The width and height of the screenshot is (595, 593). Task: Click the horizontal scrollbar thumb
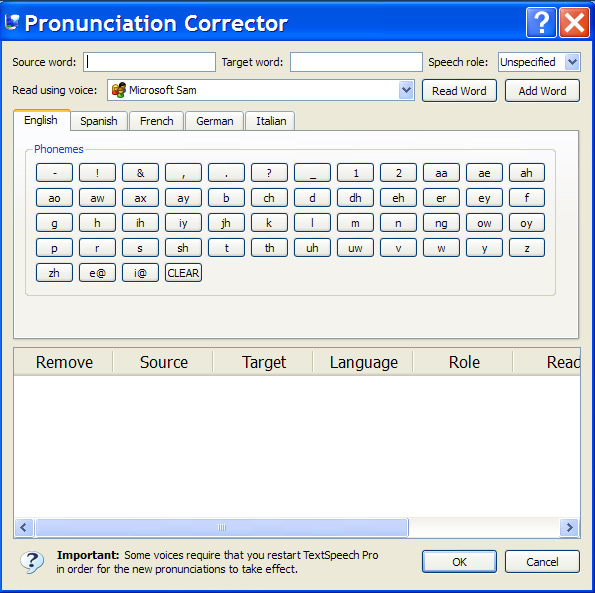click(222, 527)
